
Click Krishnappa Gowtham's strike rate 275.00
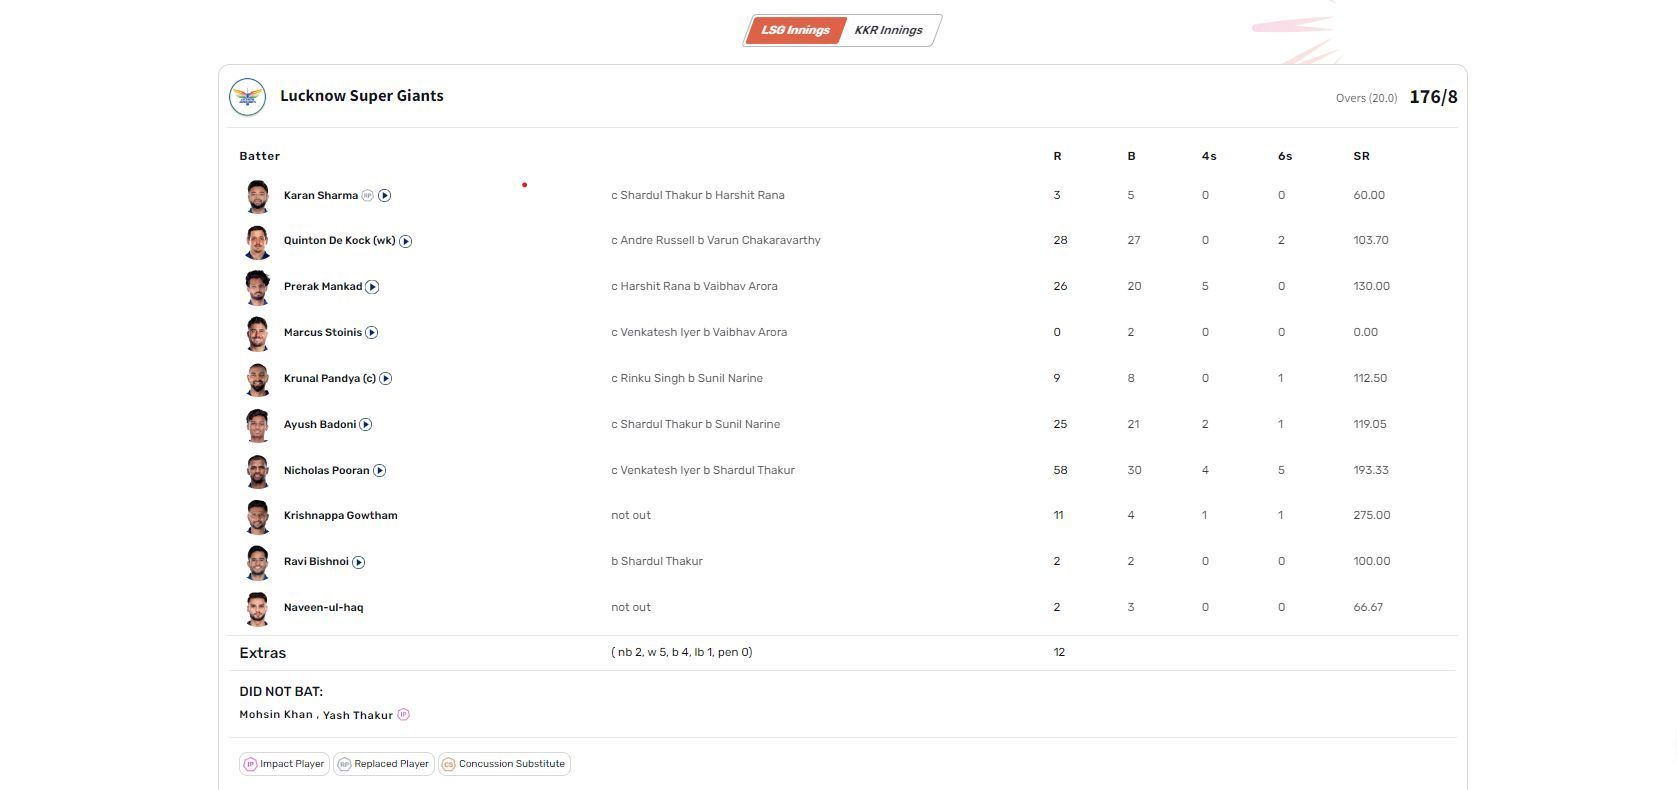[x=1372, y=516]
